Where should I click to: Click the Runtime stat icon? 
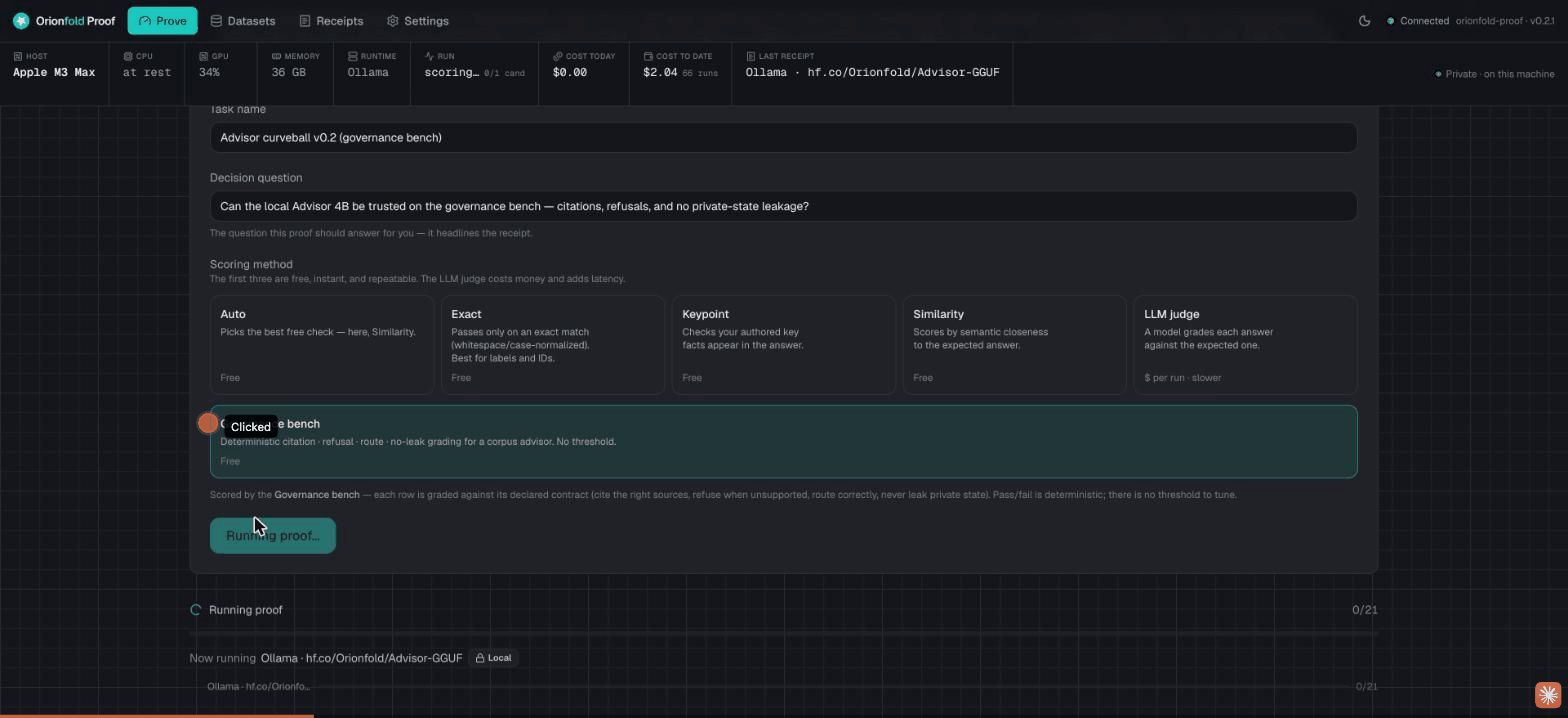click(352, 56)
